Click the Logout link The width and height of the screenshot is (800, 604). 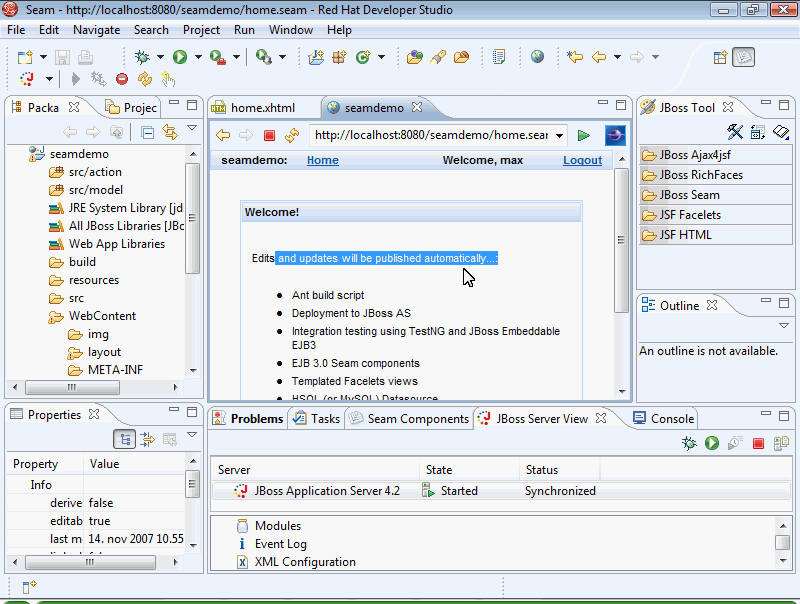582,160
